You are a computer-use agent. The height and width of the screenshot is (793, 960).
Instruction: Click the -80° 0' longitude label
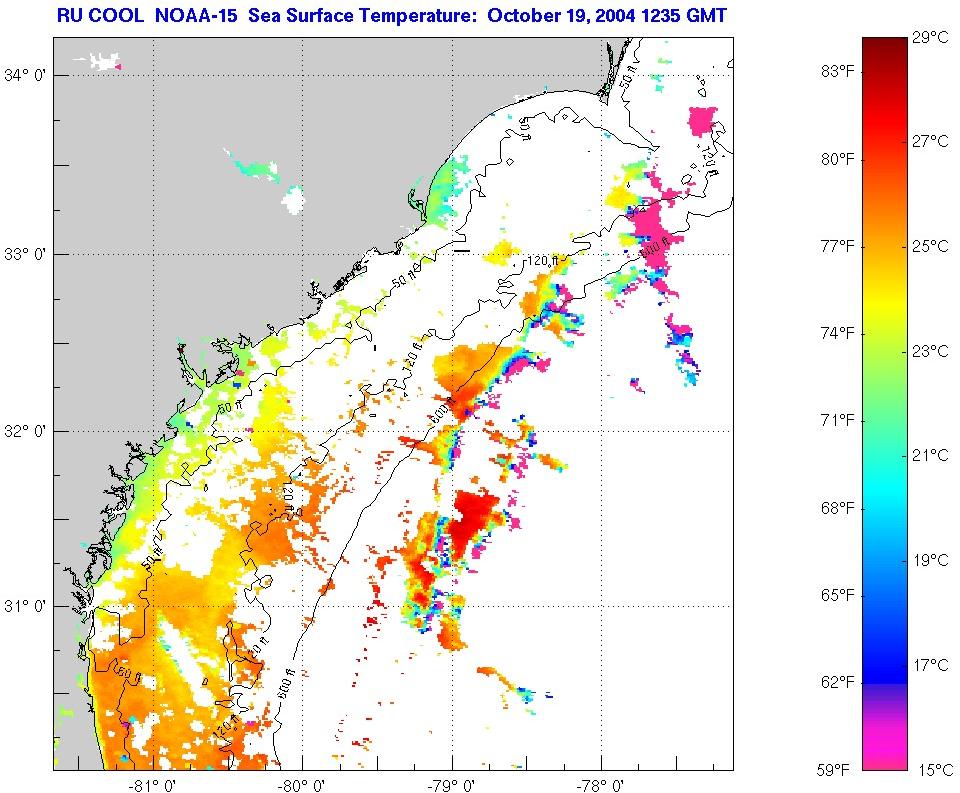click(302, 785)
